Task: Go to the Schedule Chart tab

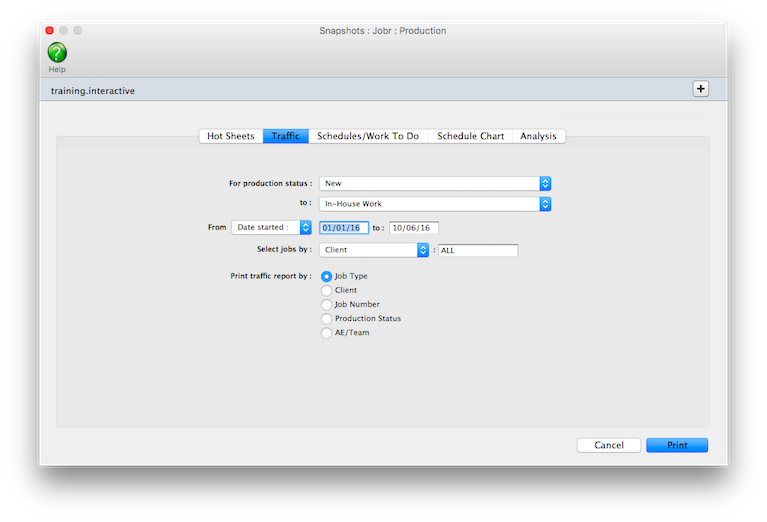Action: pos(470,136)
